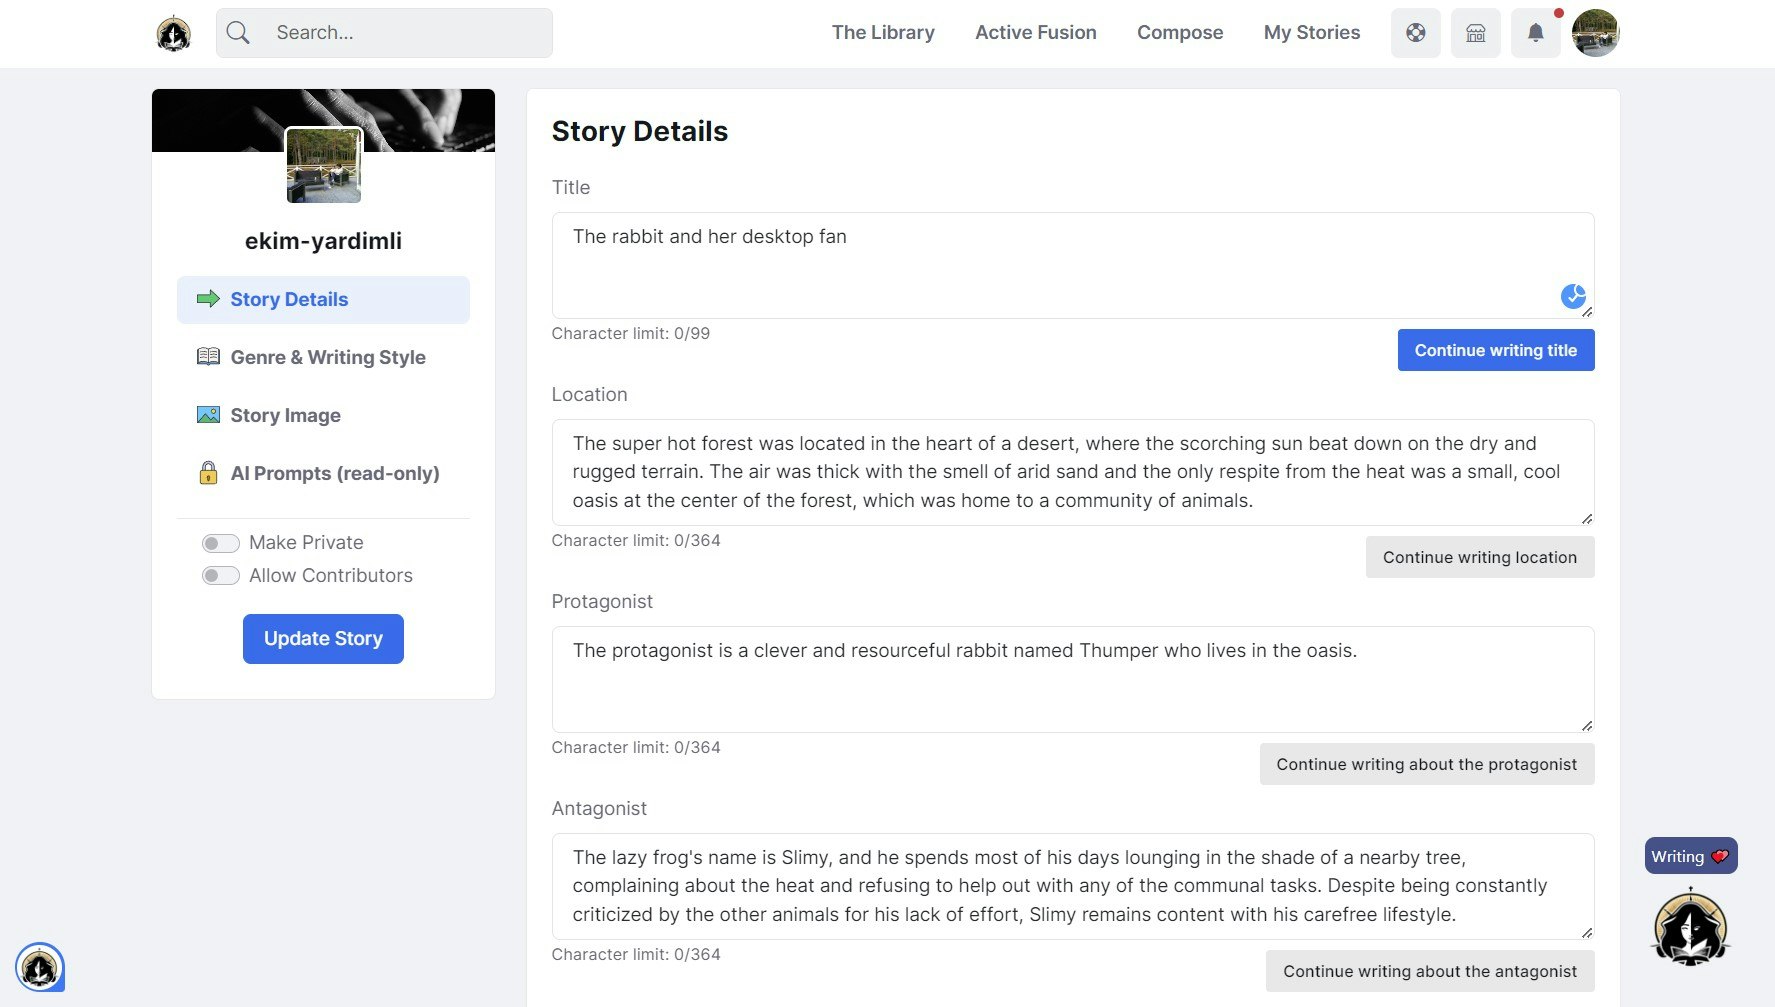
Task: Toggle the Make Private switch
Action: (x=220, y=543)
